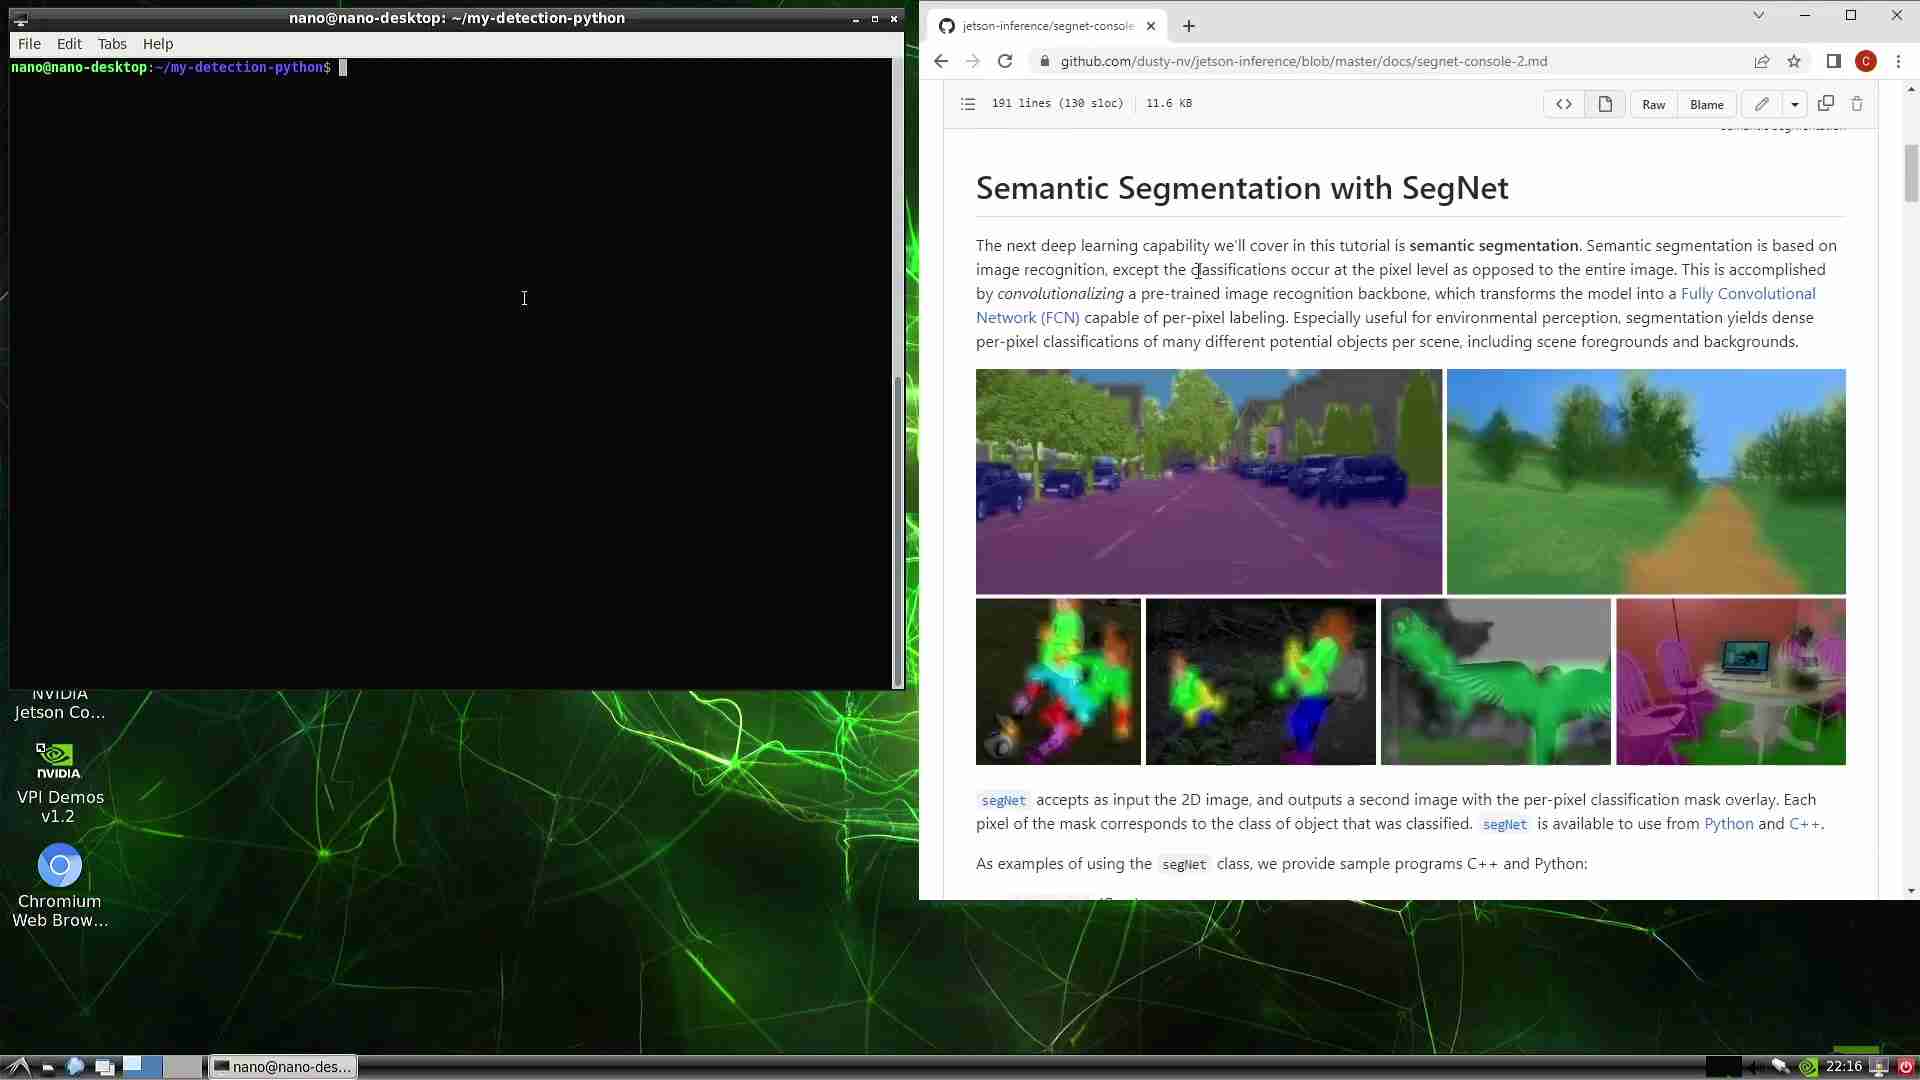Screen dimensions: 1920x1080
Task: Click the copy raw contents icon
Action: (1826, 103)
